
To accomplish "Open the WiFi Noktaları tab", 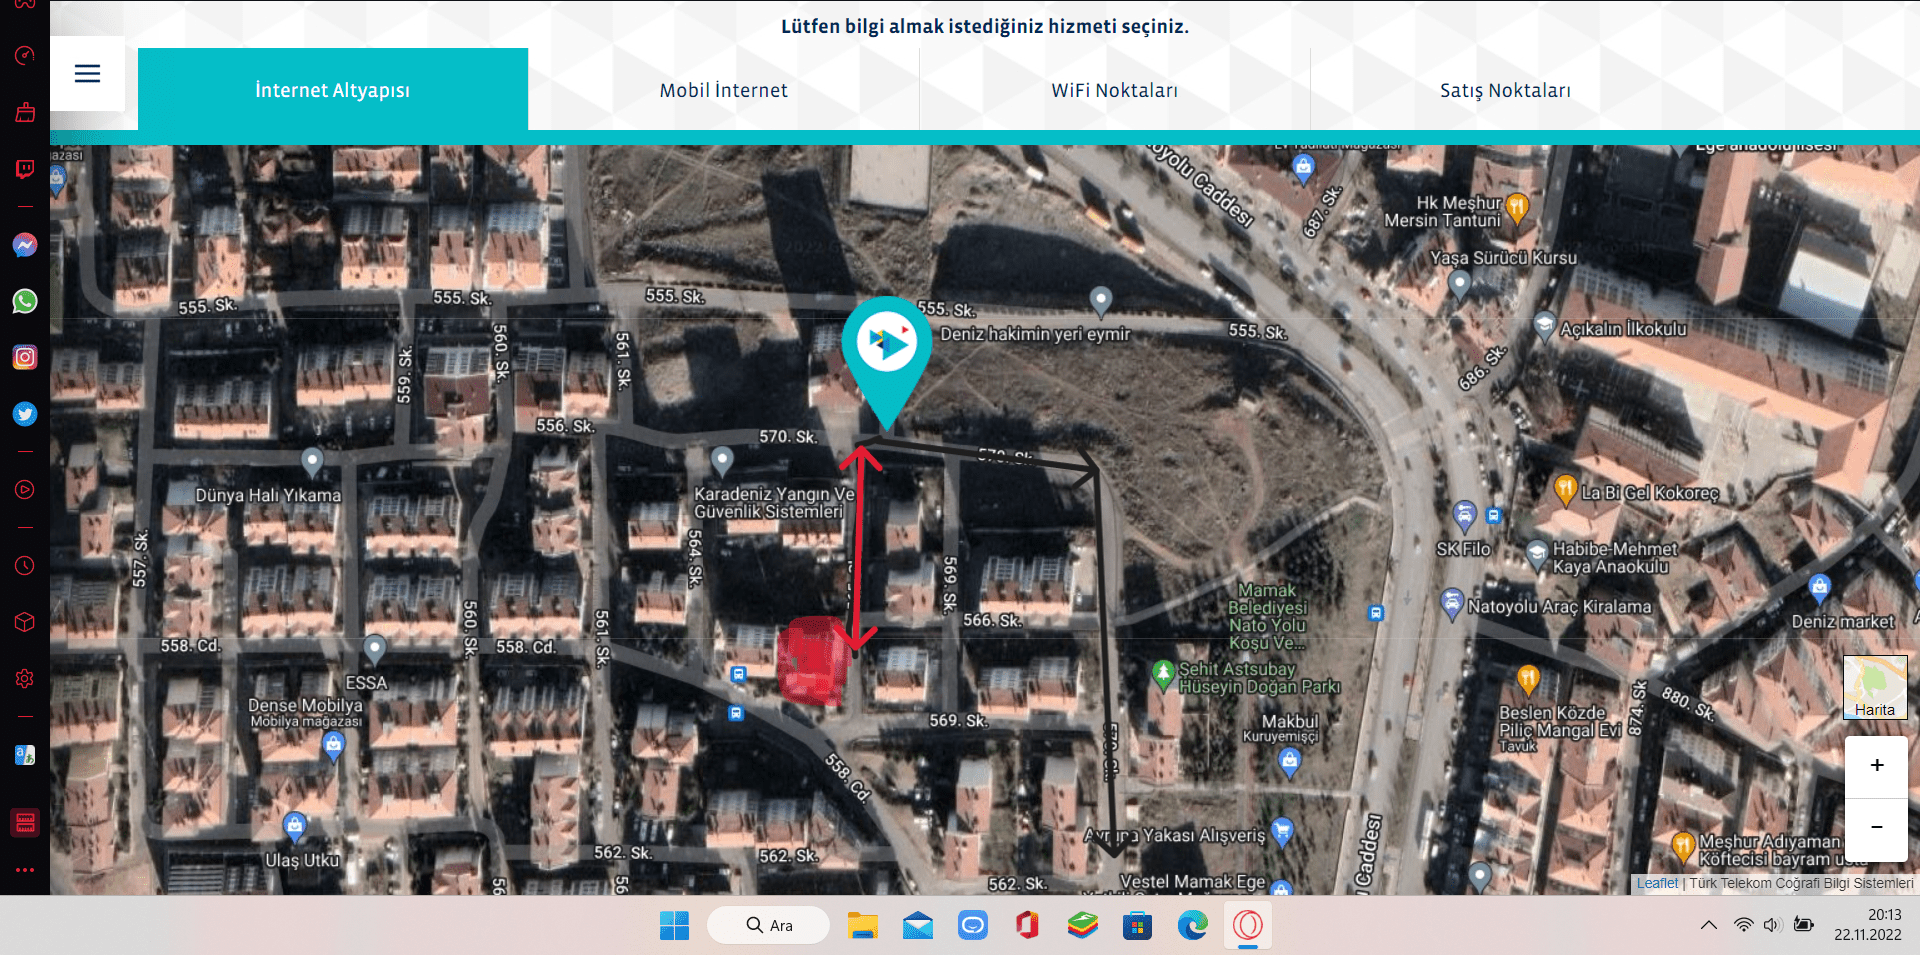I will coord(1114,90).
